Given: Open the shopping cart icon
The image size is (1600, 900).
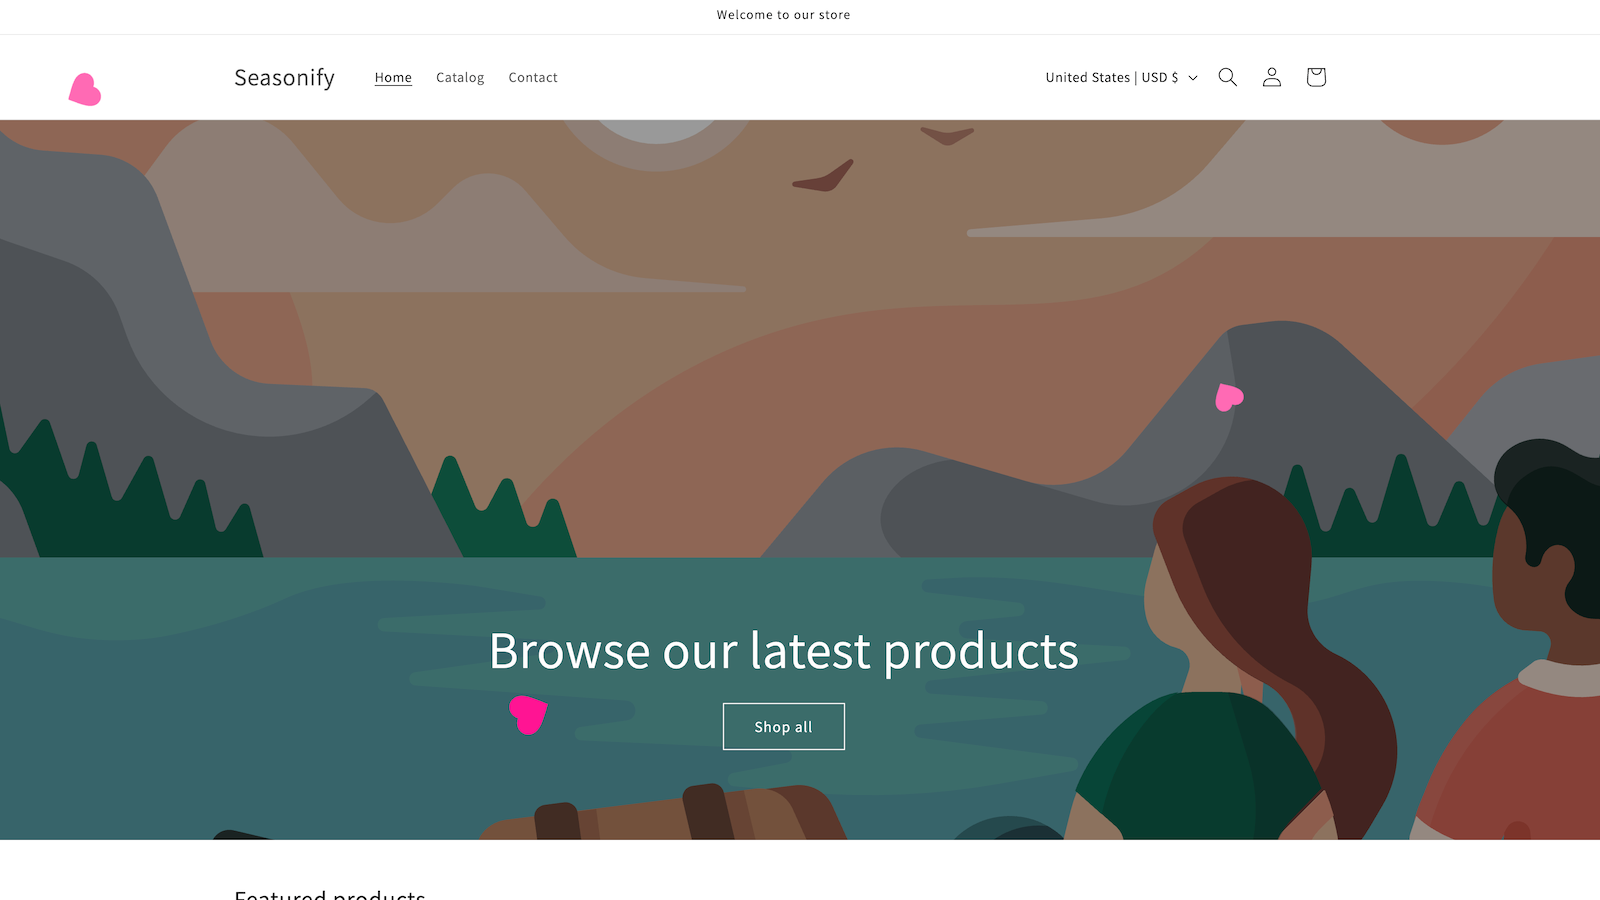Looking at the screenshot, I should pos(1316,77).
